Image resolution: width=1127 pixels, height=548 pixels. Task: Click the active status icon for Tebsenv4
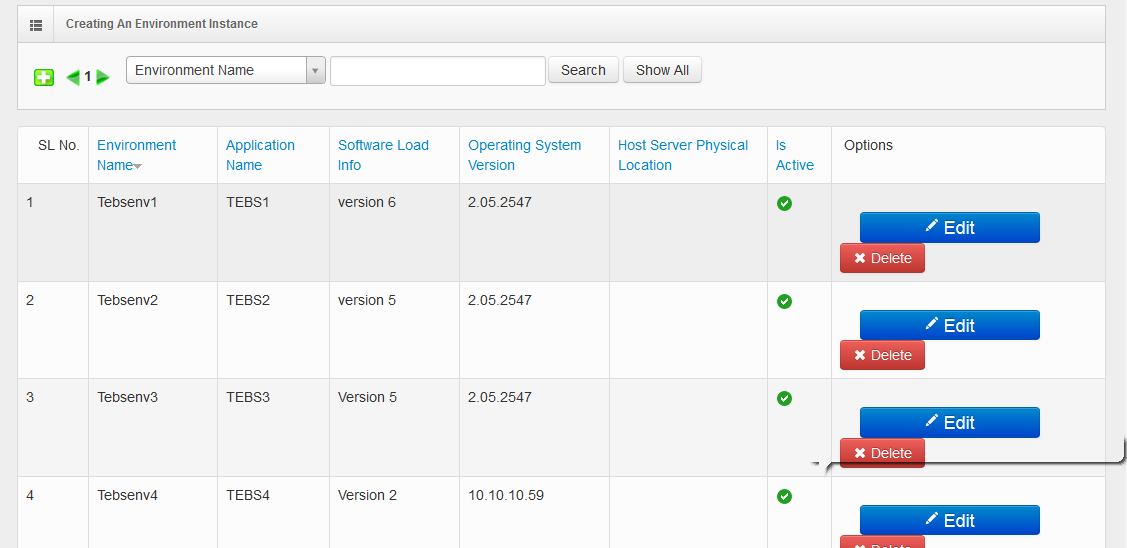(784, 496)
